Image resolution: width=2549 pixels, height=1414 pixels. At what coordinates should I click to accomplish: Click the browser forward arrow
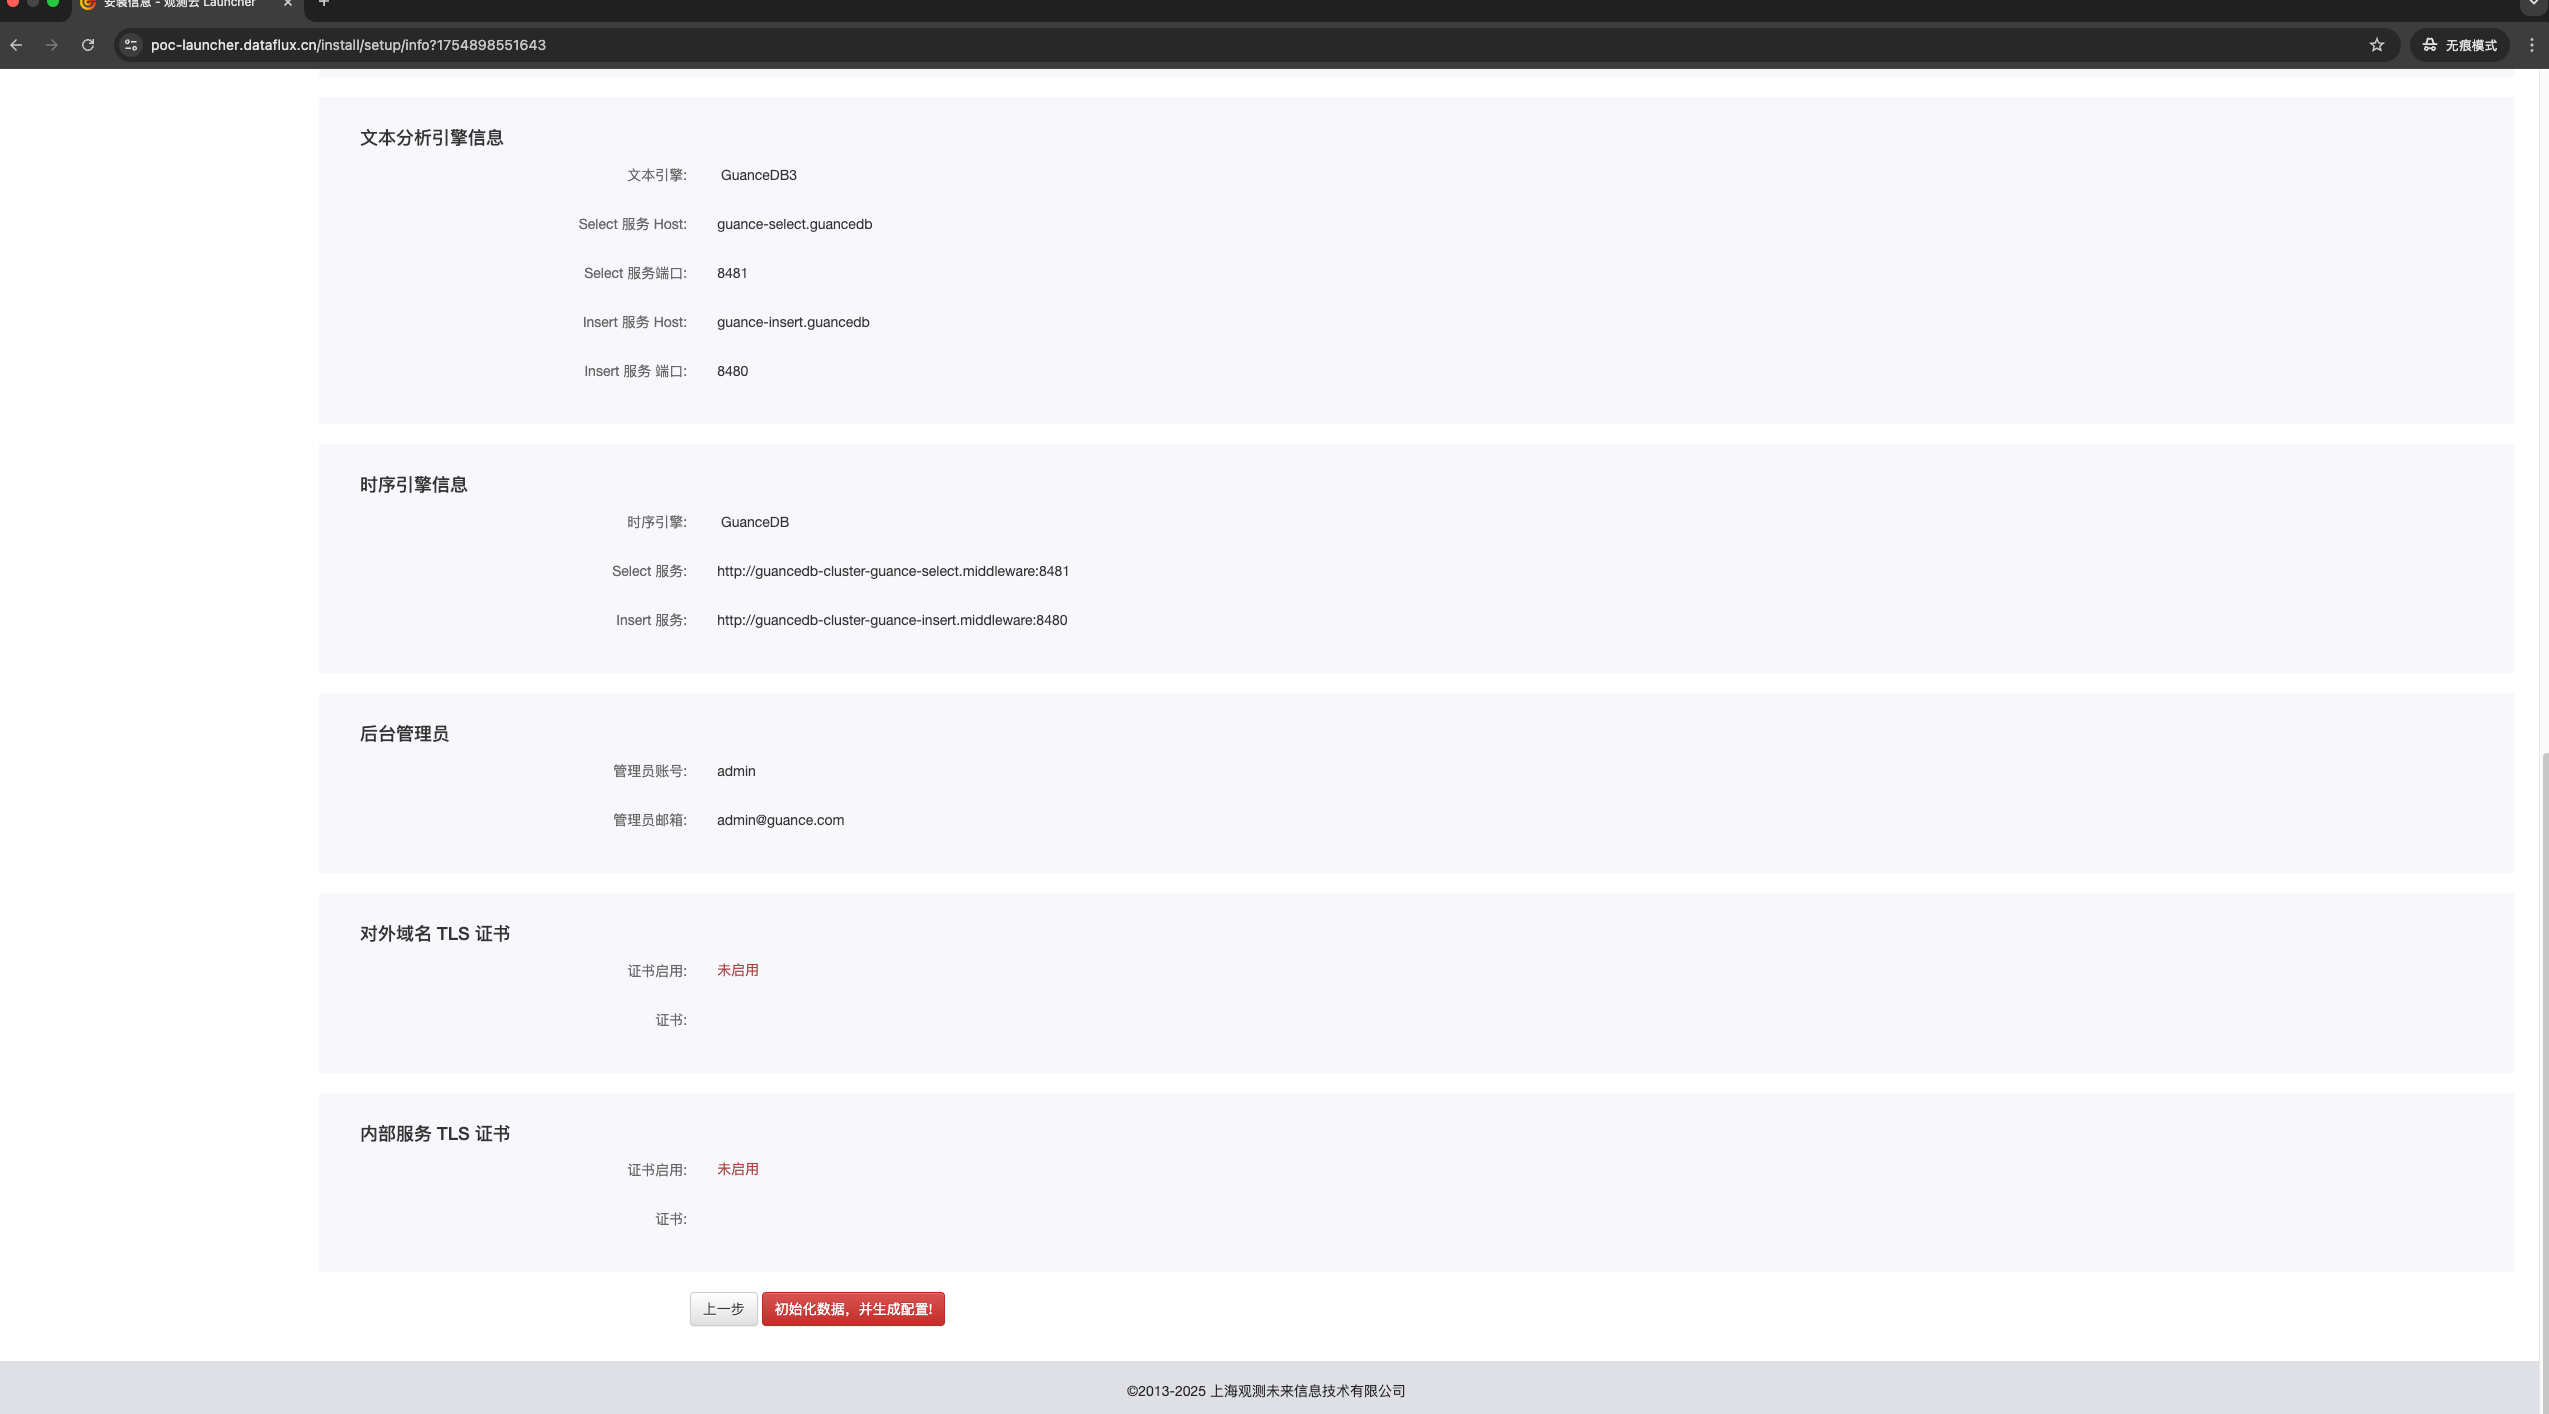(x=52, y=45)
